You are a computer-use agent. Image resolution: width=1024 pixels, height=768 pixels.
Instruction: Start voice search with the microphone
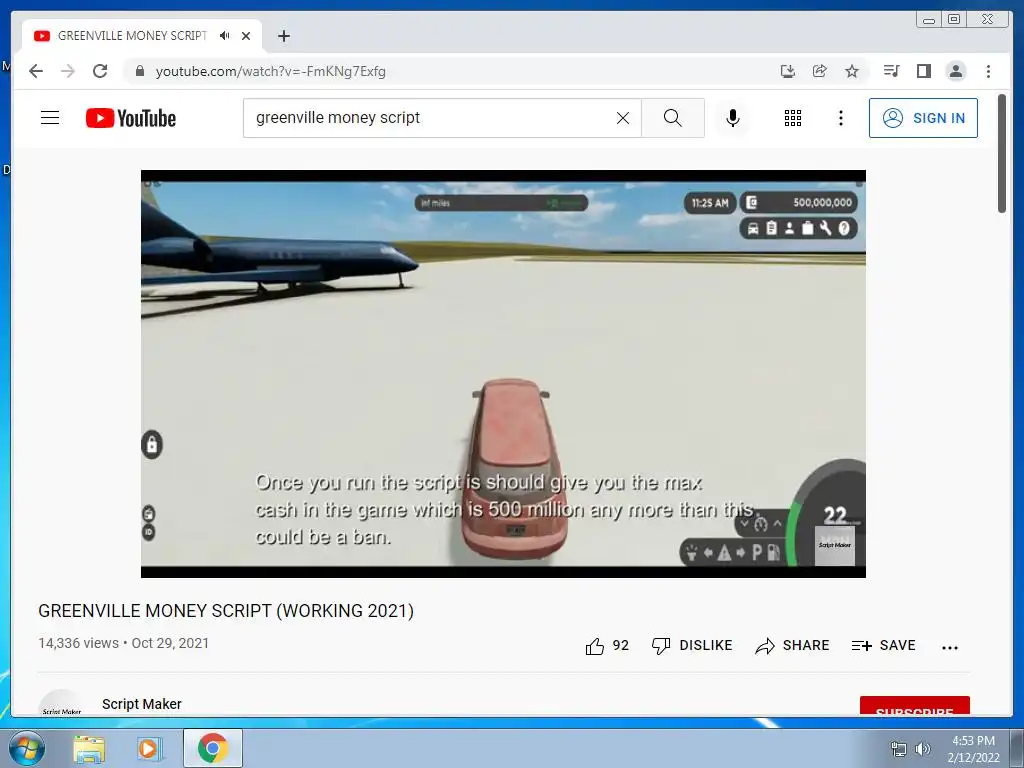tap(733, 118)
